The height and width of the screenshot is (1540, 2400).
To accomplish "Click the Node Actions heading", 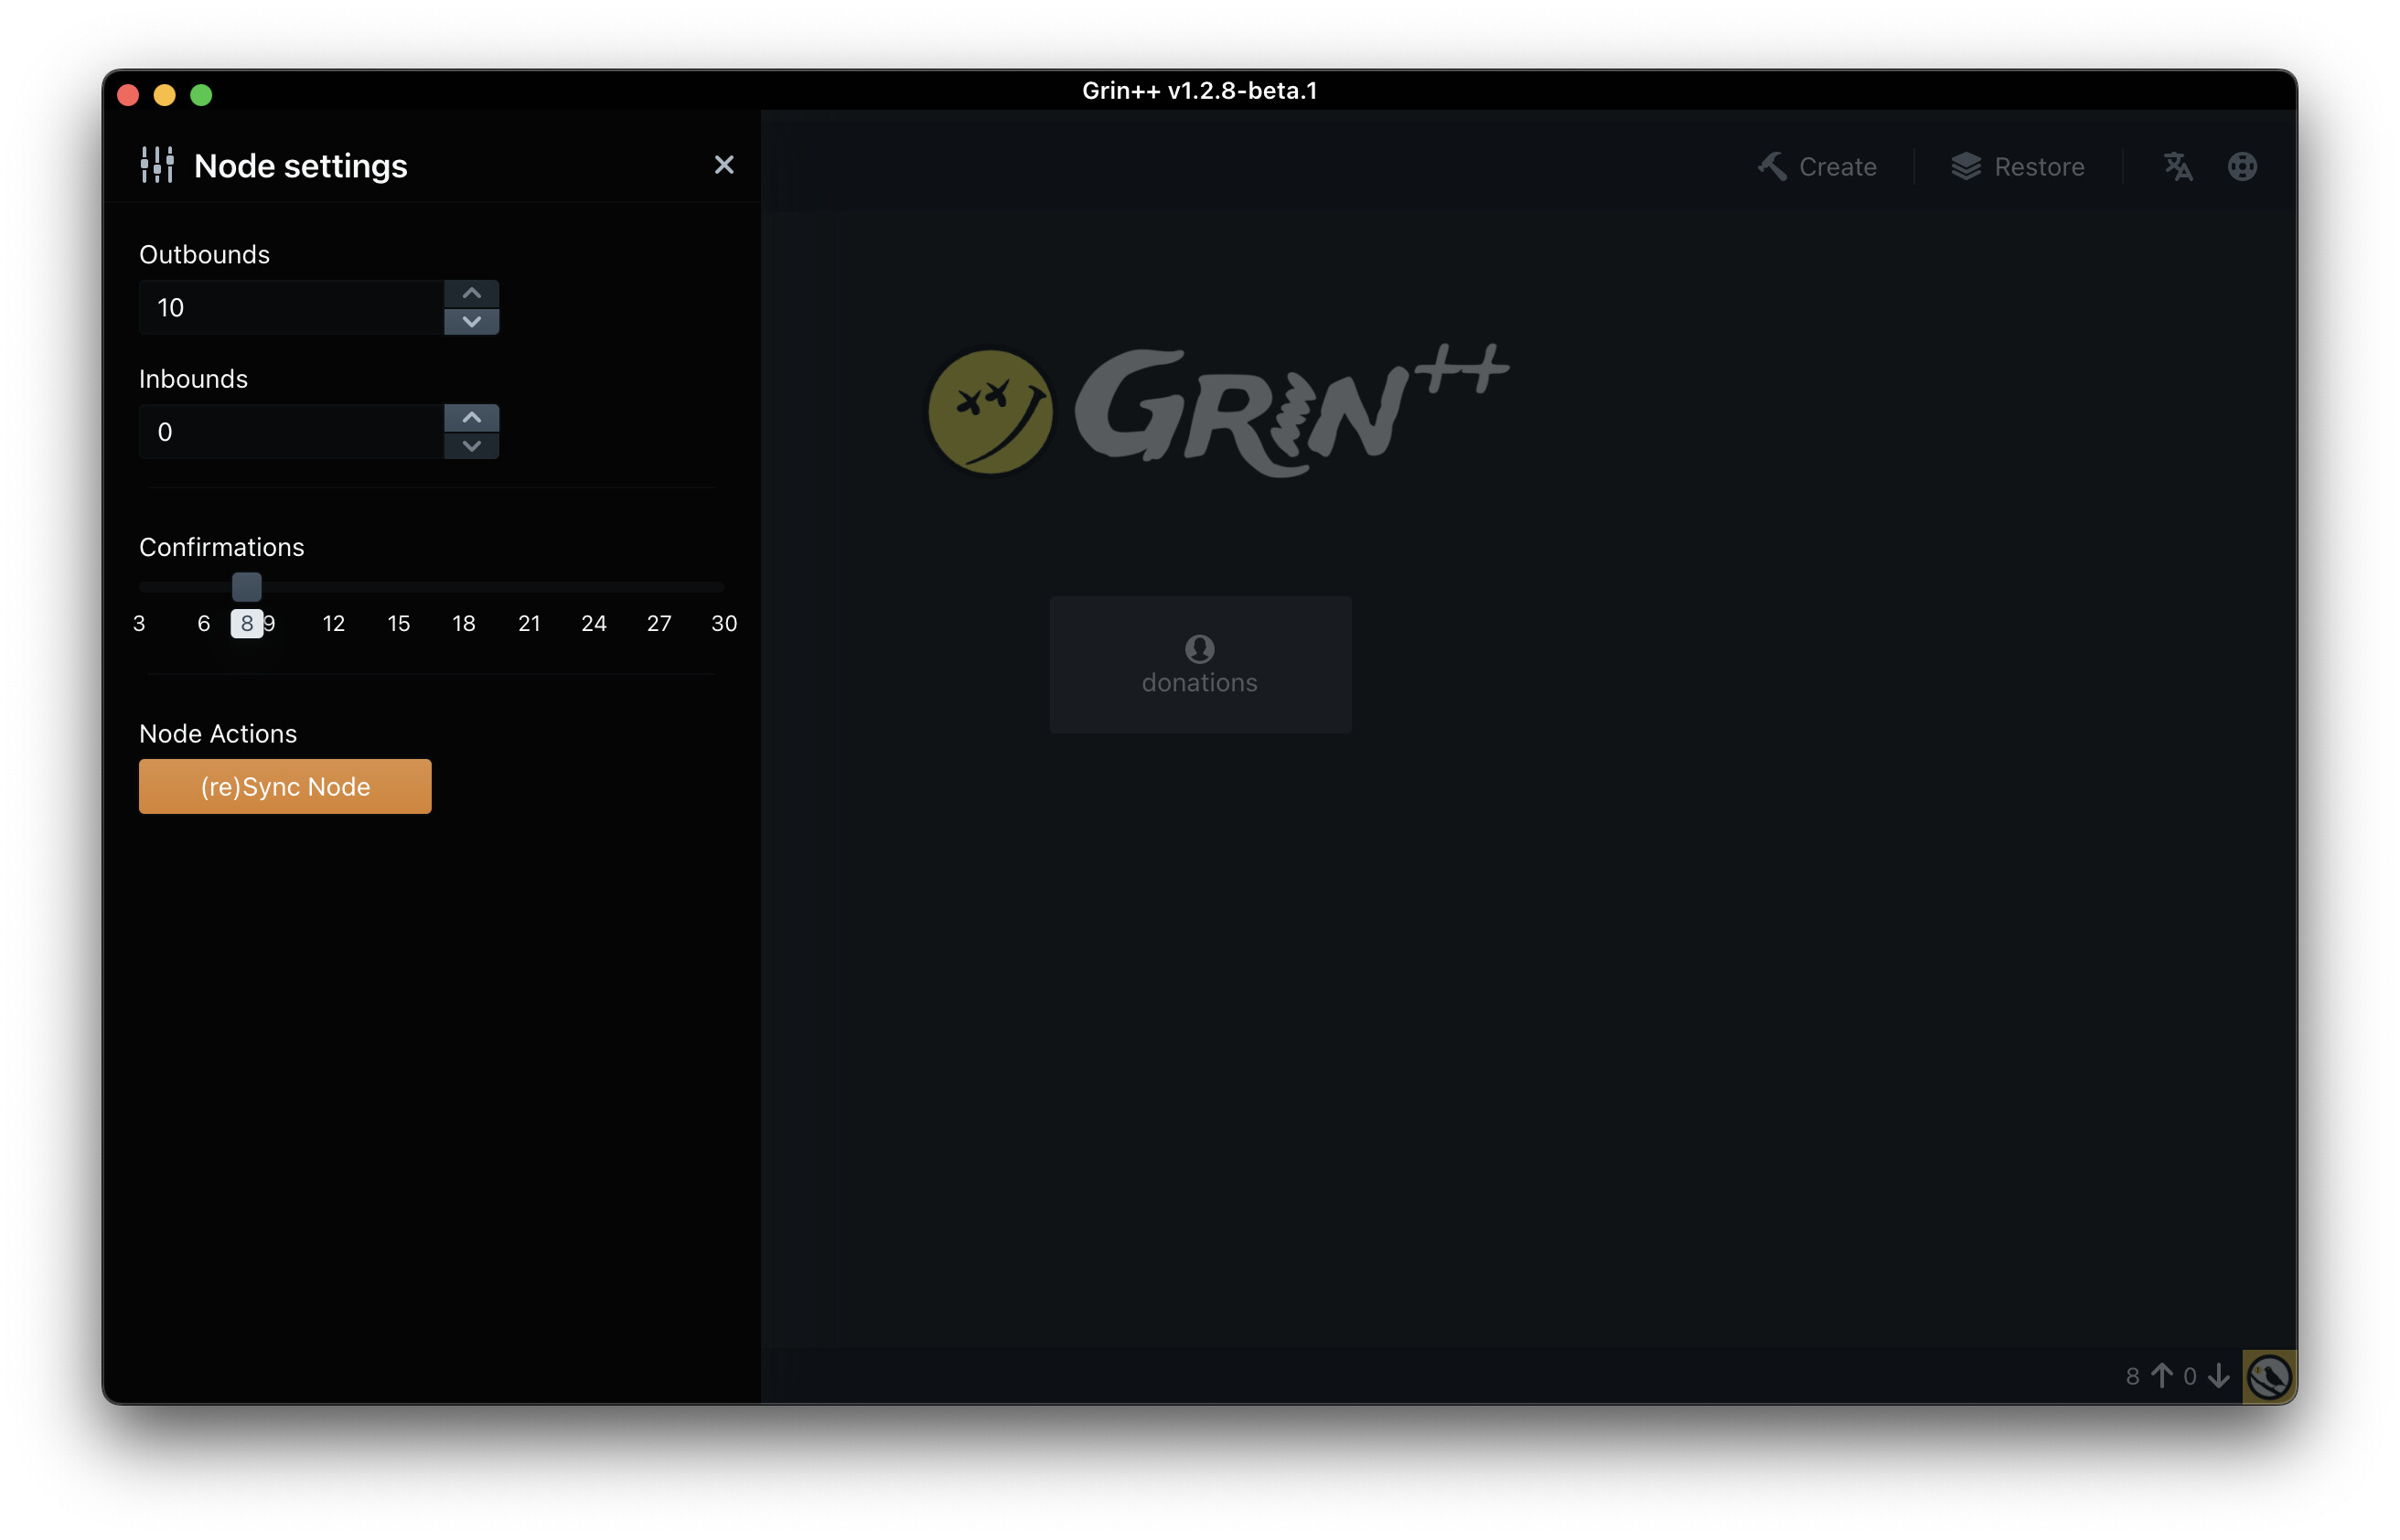I will tap(218, 734).
